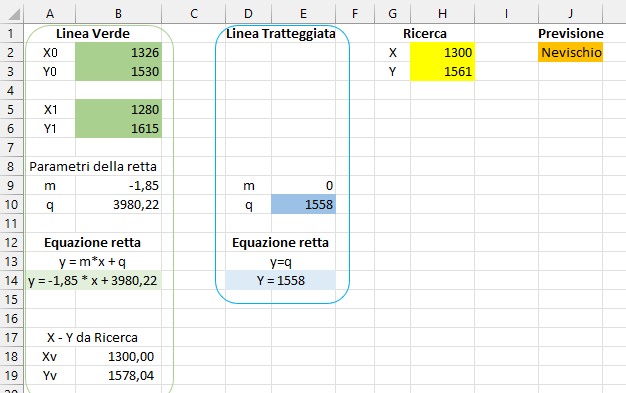The width and height of the screenshot is (626, 393).
Task: Select column E header
Action: pos(303,14)
